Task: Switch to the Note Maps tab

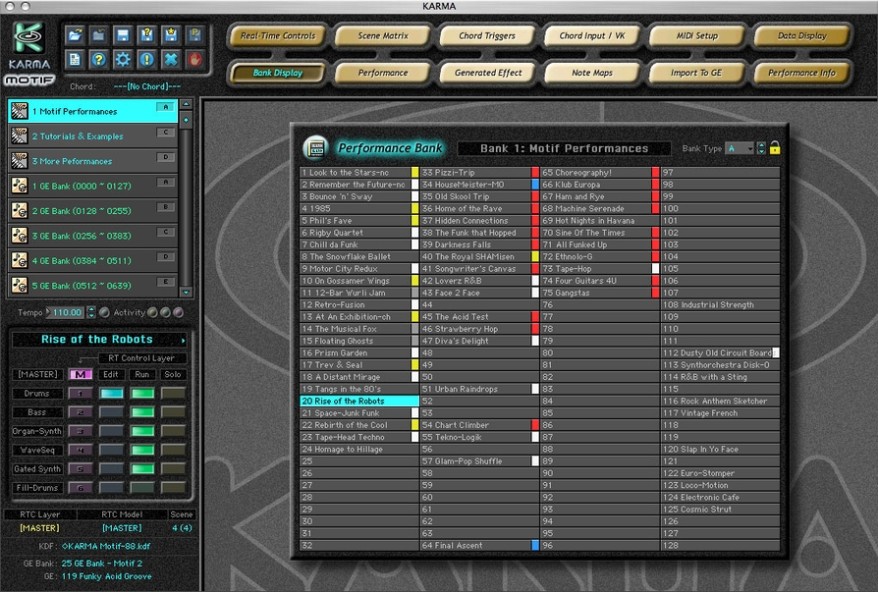Action: point(592,73)
